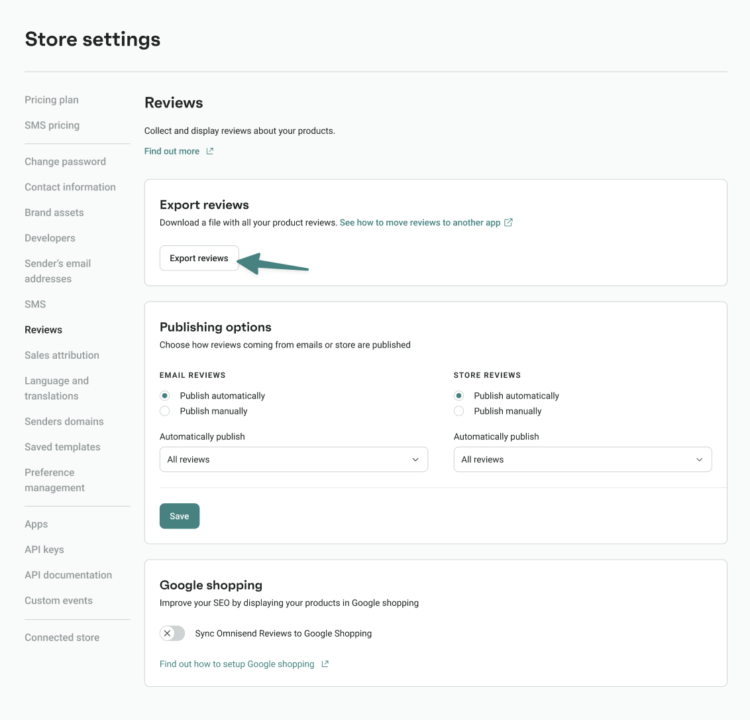Save publishing options

[x=179, y=516]
